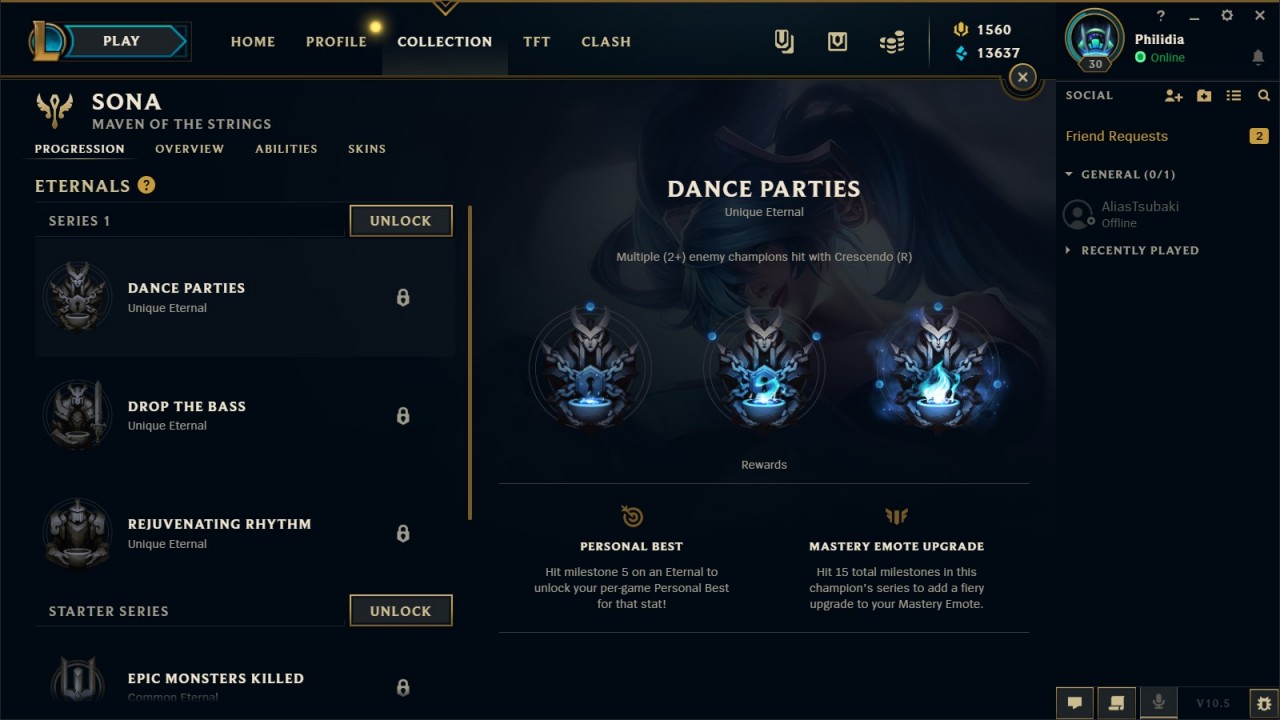
Task: Click the new folder icon in Social
Action: point(1204,96)
